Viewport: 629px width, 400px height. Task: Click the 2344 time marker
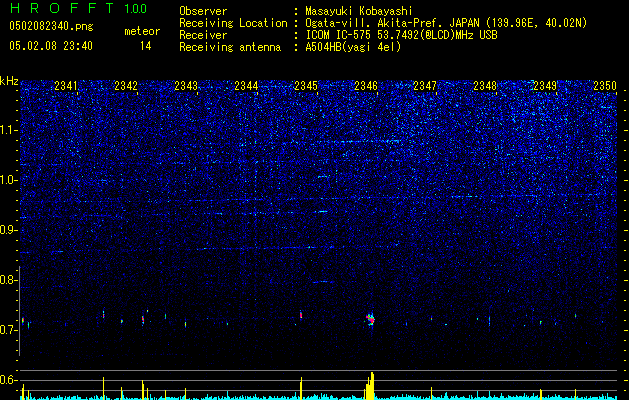click(246, 85)
